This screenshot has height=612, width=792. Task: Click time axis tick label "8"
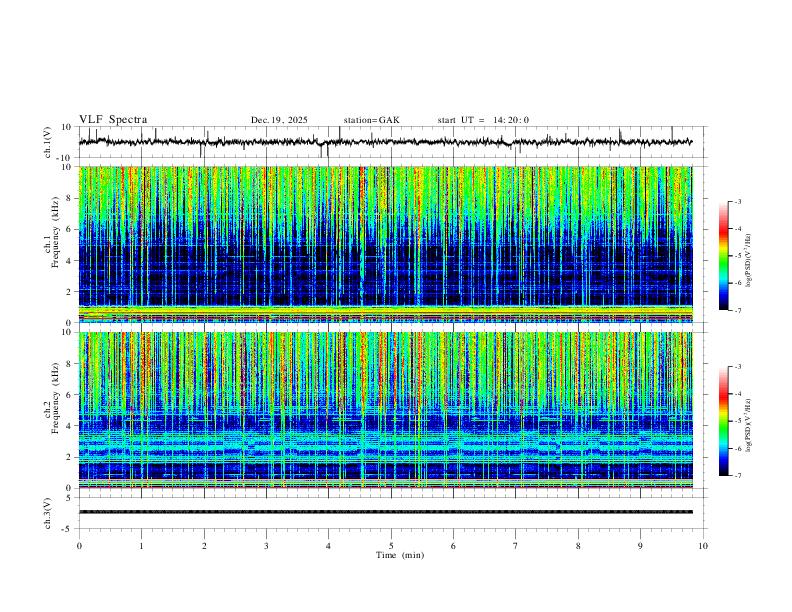[x=578, y=546]
